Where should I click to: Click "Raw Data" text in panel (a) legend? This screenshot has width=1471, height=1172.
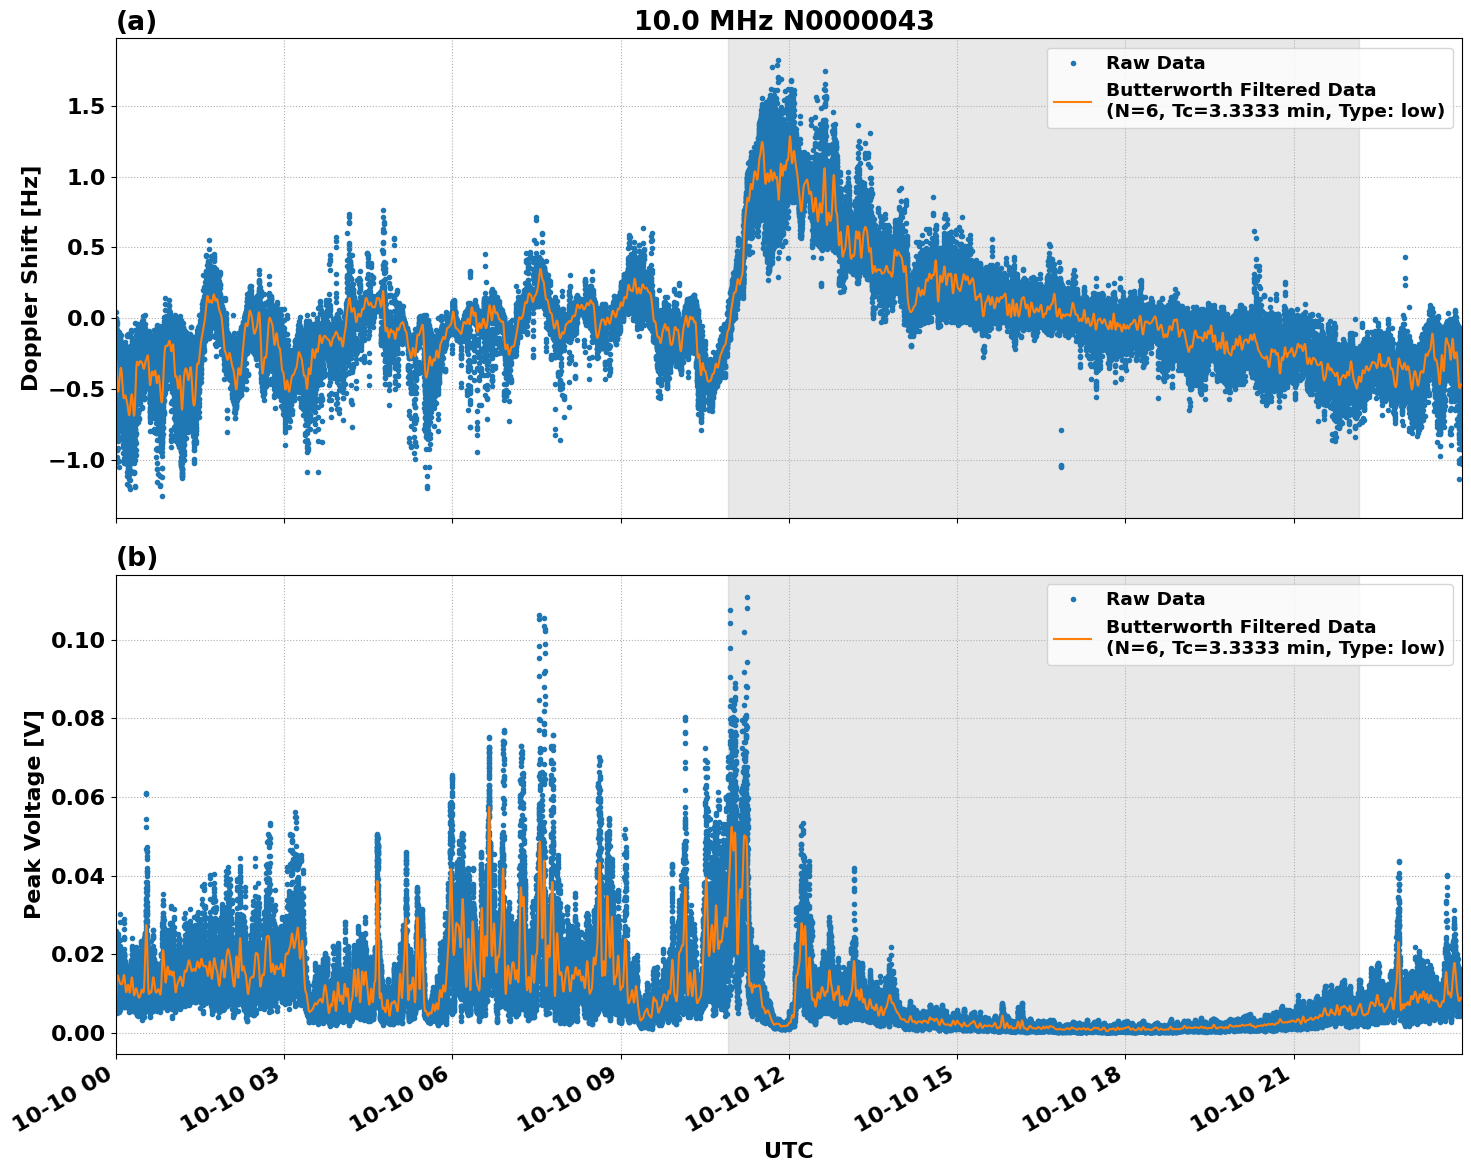tap(1155, 63)
